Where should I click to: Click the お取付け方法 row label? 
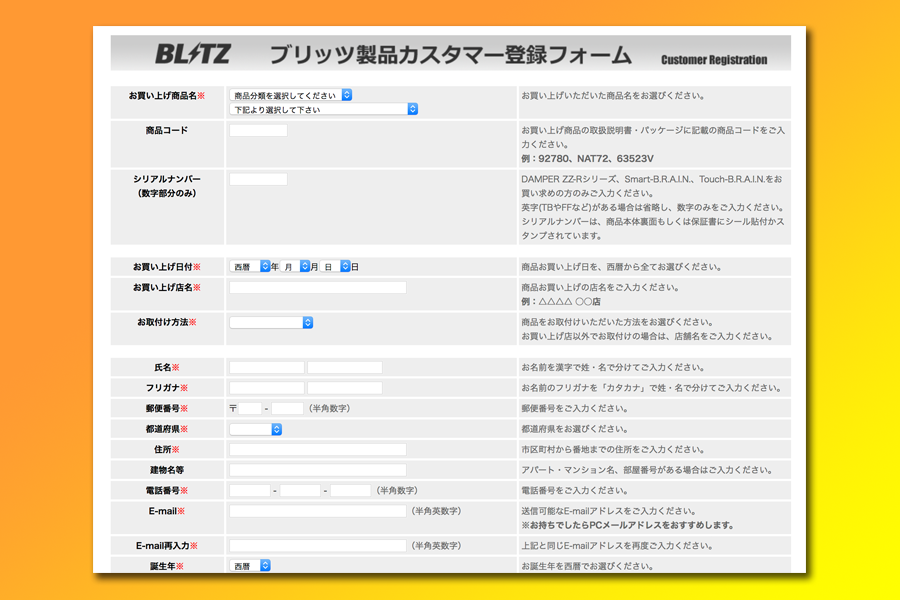[x=167, y=323]
